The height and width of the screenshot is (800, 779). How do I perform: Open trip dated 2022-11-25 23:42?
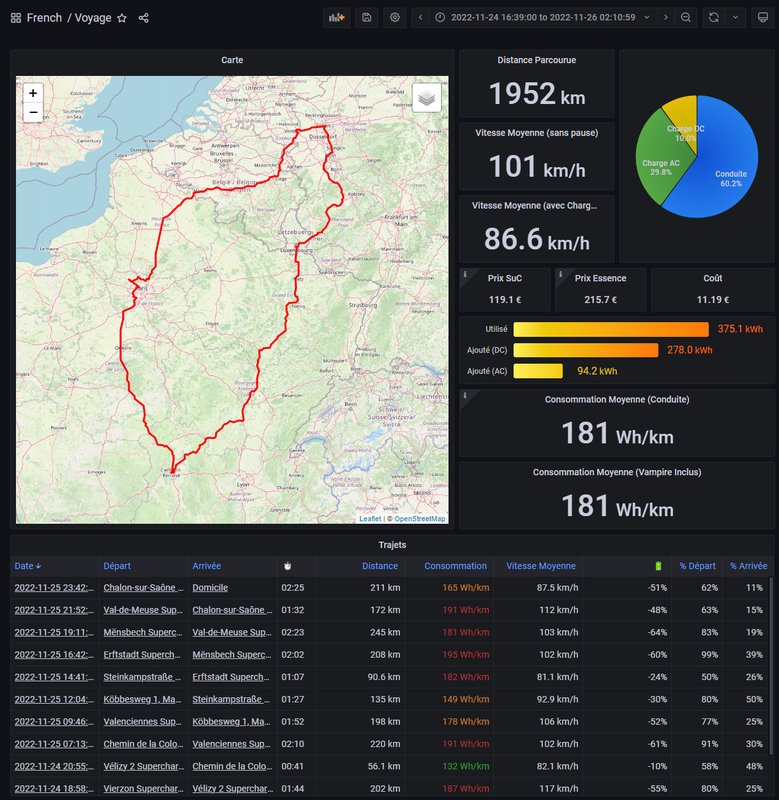tap(54, 588)
